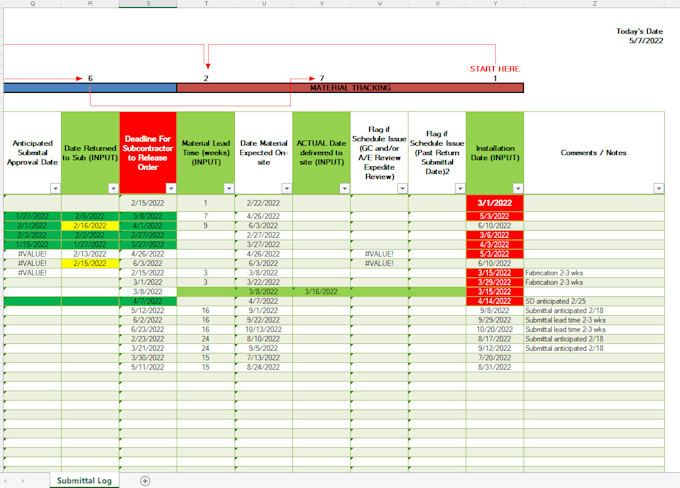The width and height of the screenshot is (680, 488).
Task: Select expected on-site date 2/22/2022
Action: (x=264, y=203)
